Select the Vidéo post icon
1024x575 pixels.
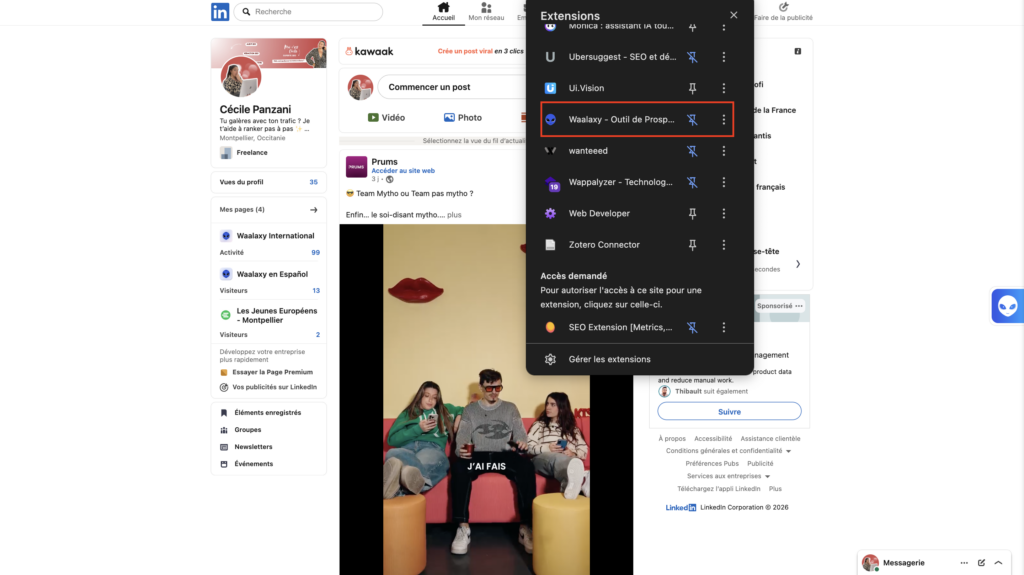(373, 118)
